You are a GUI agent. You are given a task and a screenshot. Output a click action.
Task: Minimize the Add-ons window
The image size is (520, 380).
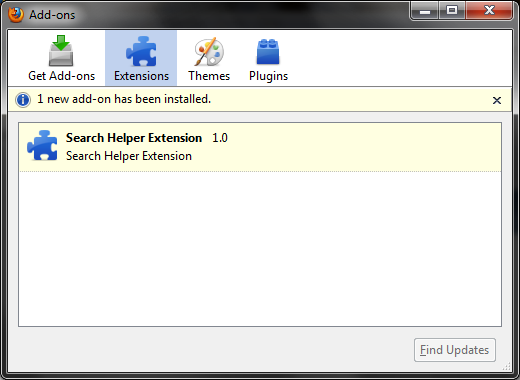point(425,11)
